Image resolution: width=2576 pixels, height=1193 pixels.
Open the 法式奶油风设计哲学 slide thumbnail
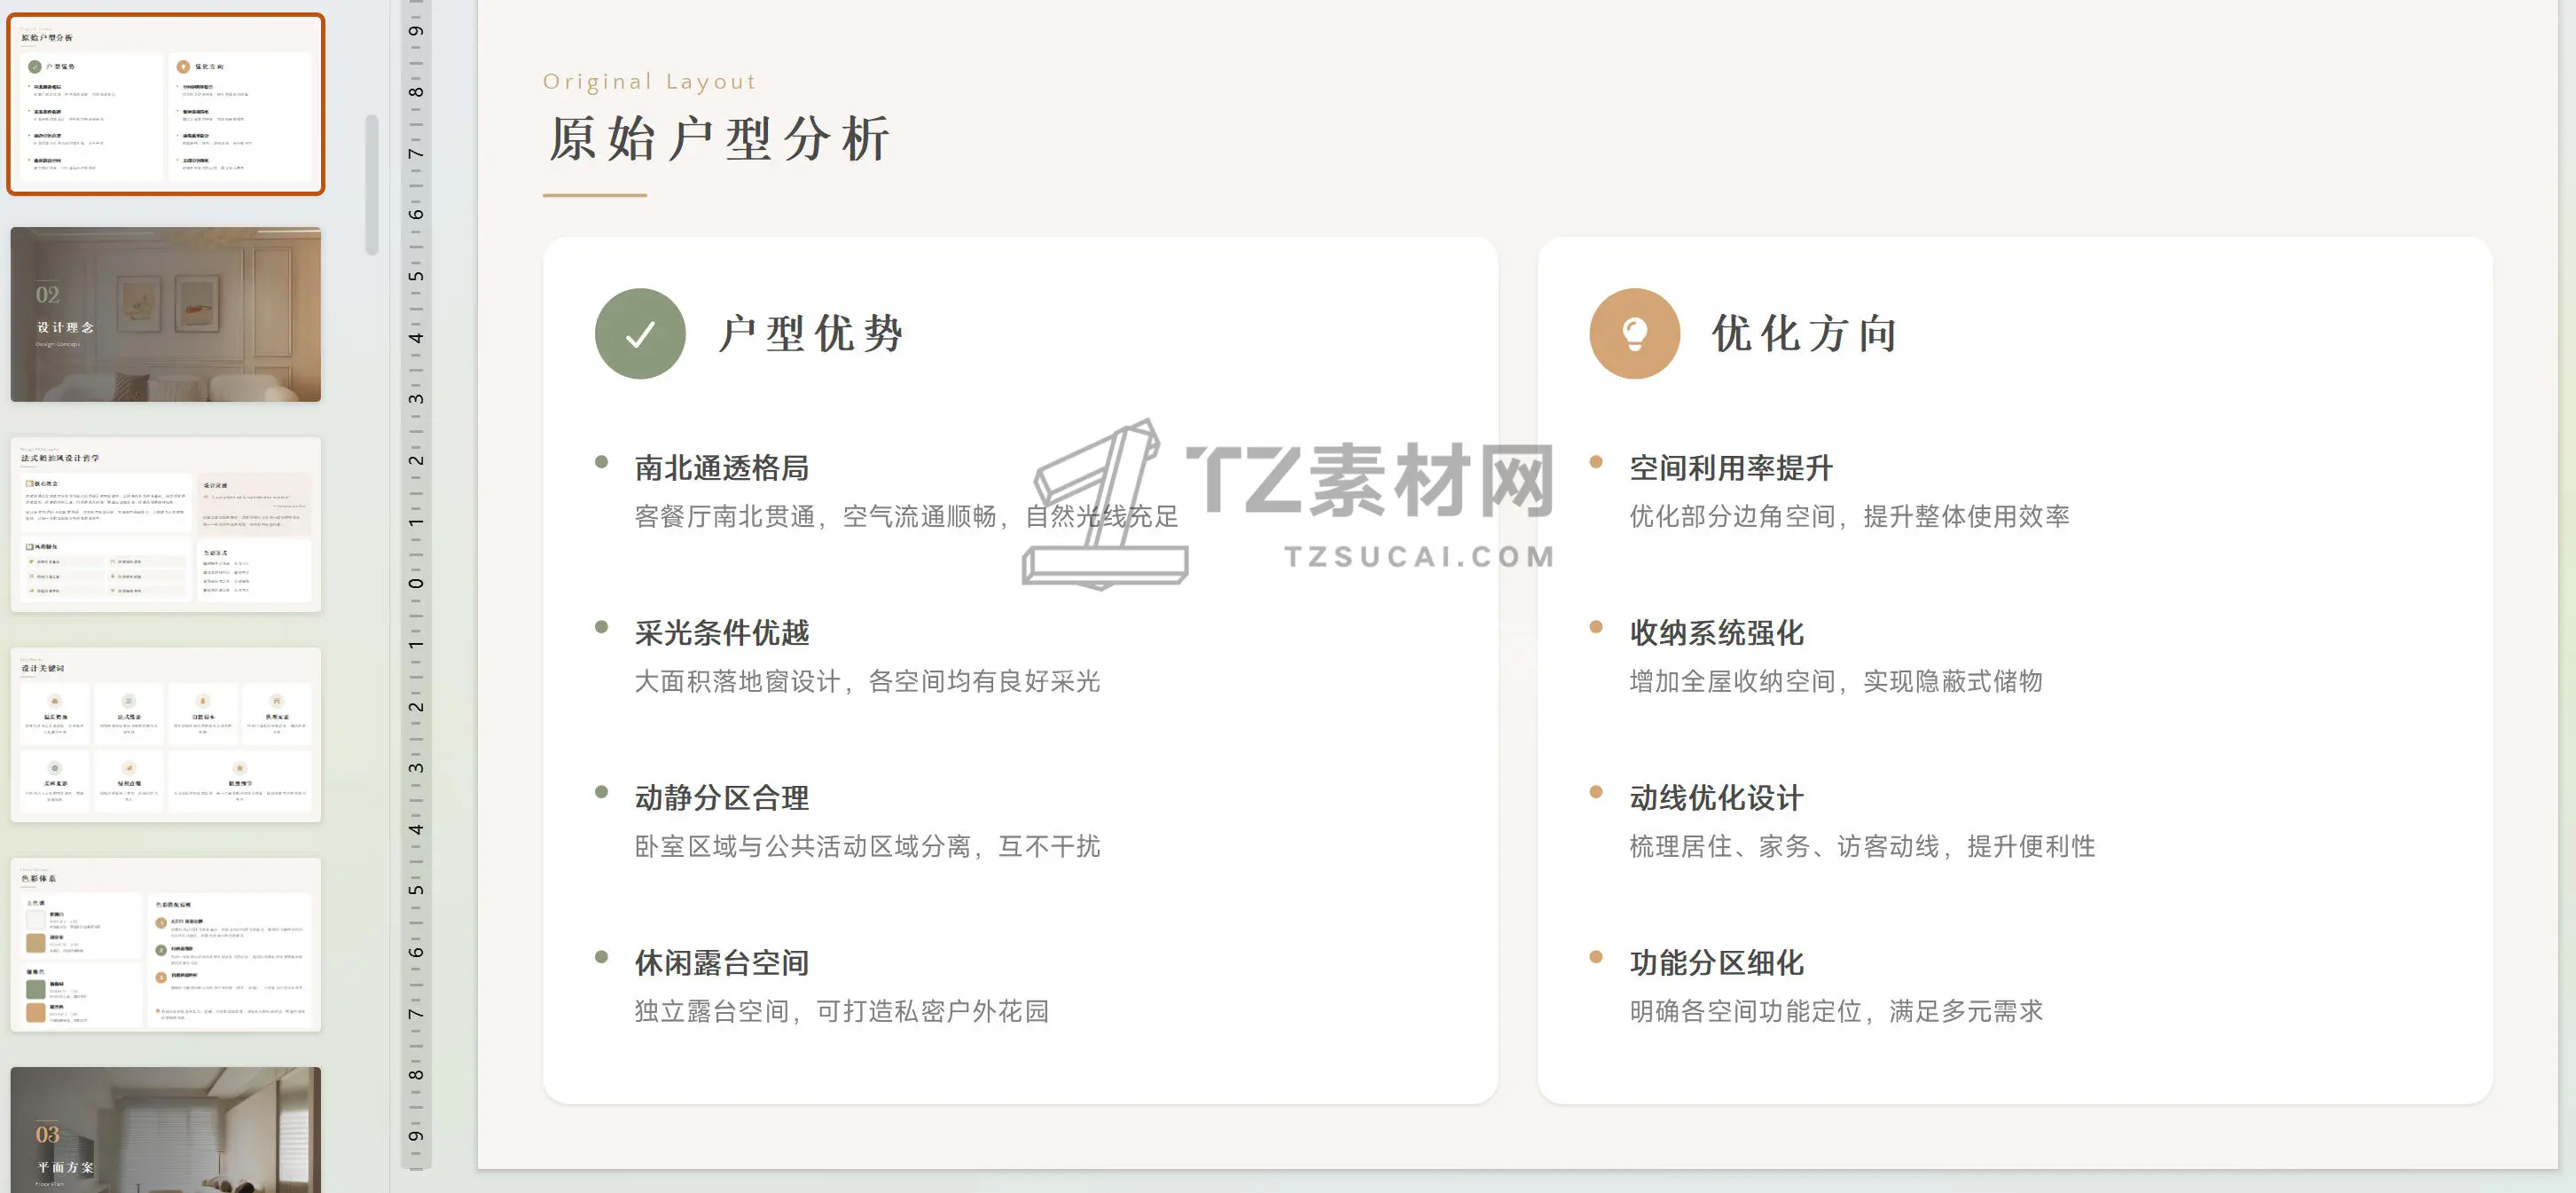click(x=166, y=524)
